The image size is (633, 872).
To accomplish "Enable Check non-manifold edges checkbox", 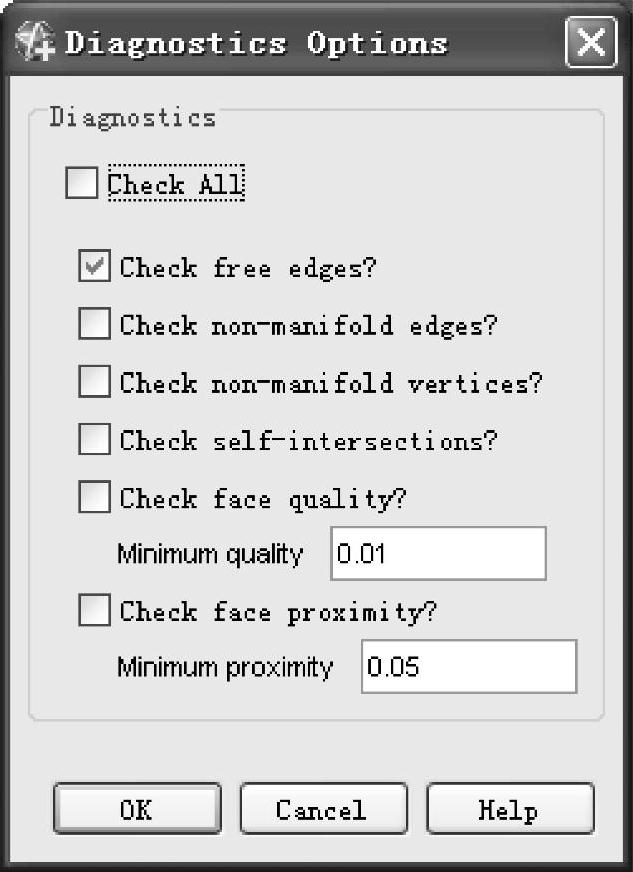I will pos(94,323).
